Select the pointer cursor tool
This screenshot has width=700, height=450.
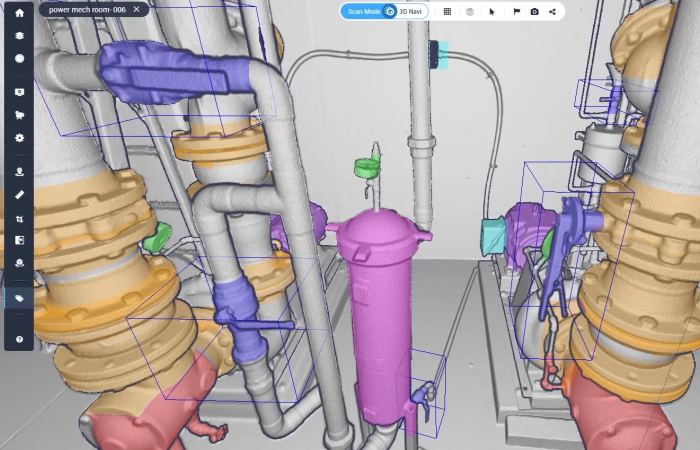point(492,12)
